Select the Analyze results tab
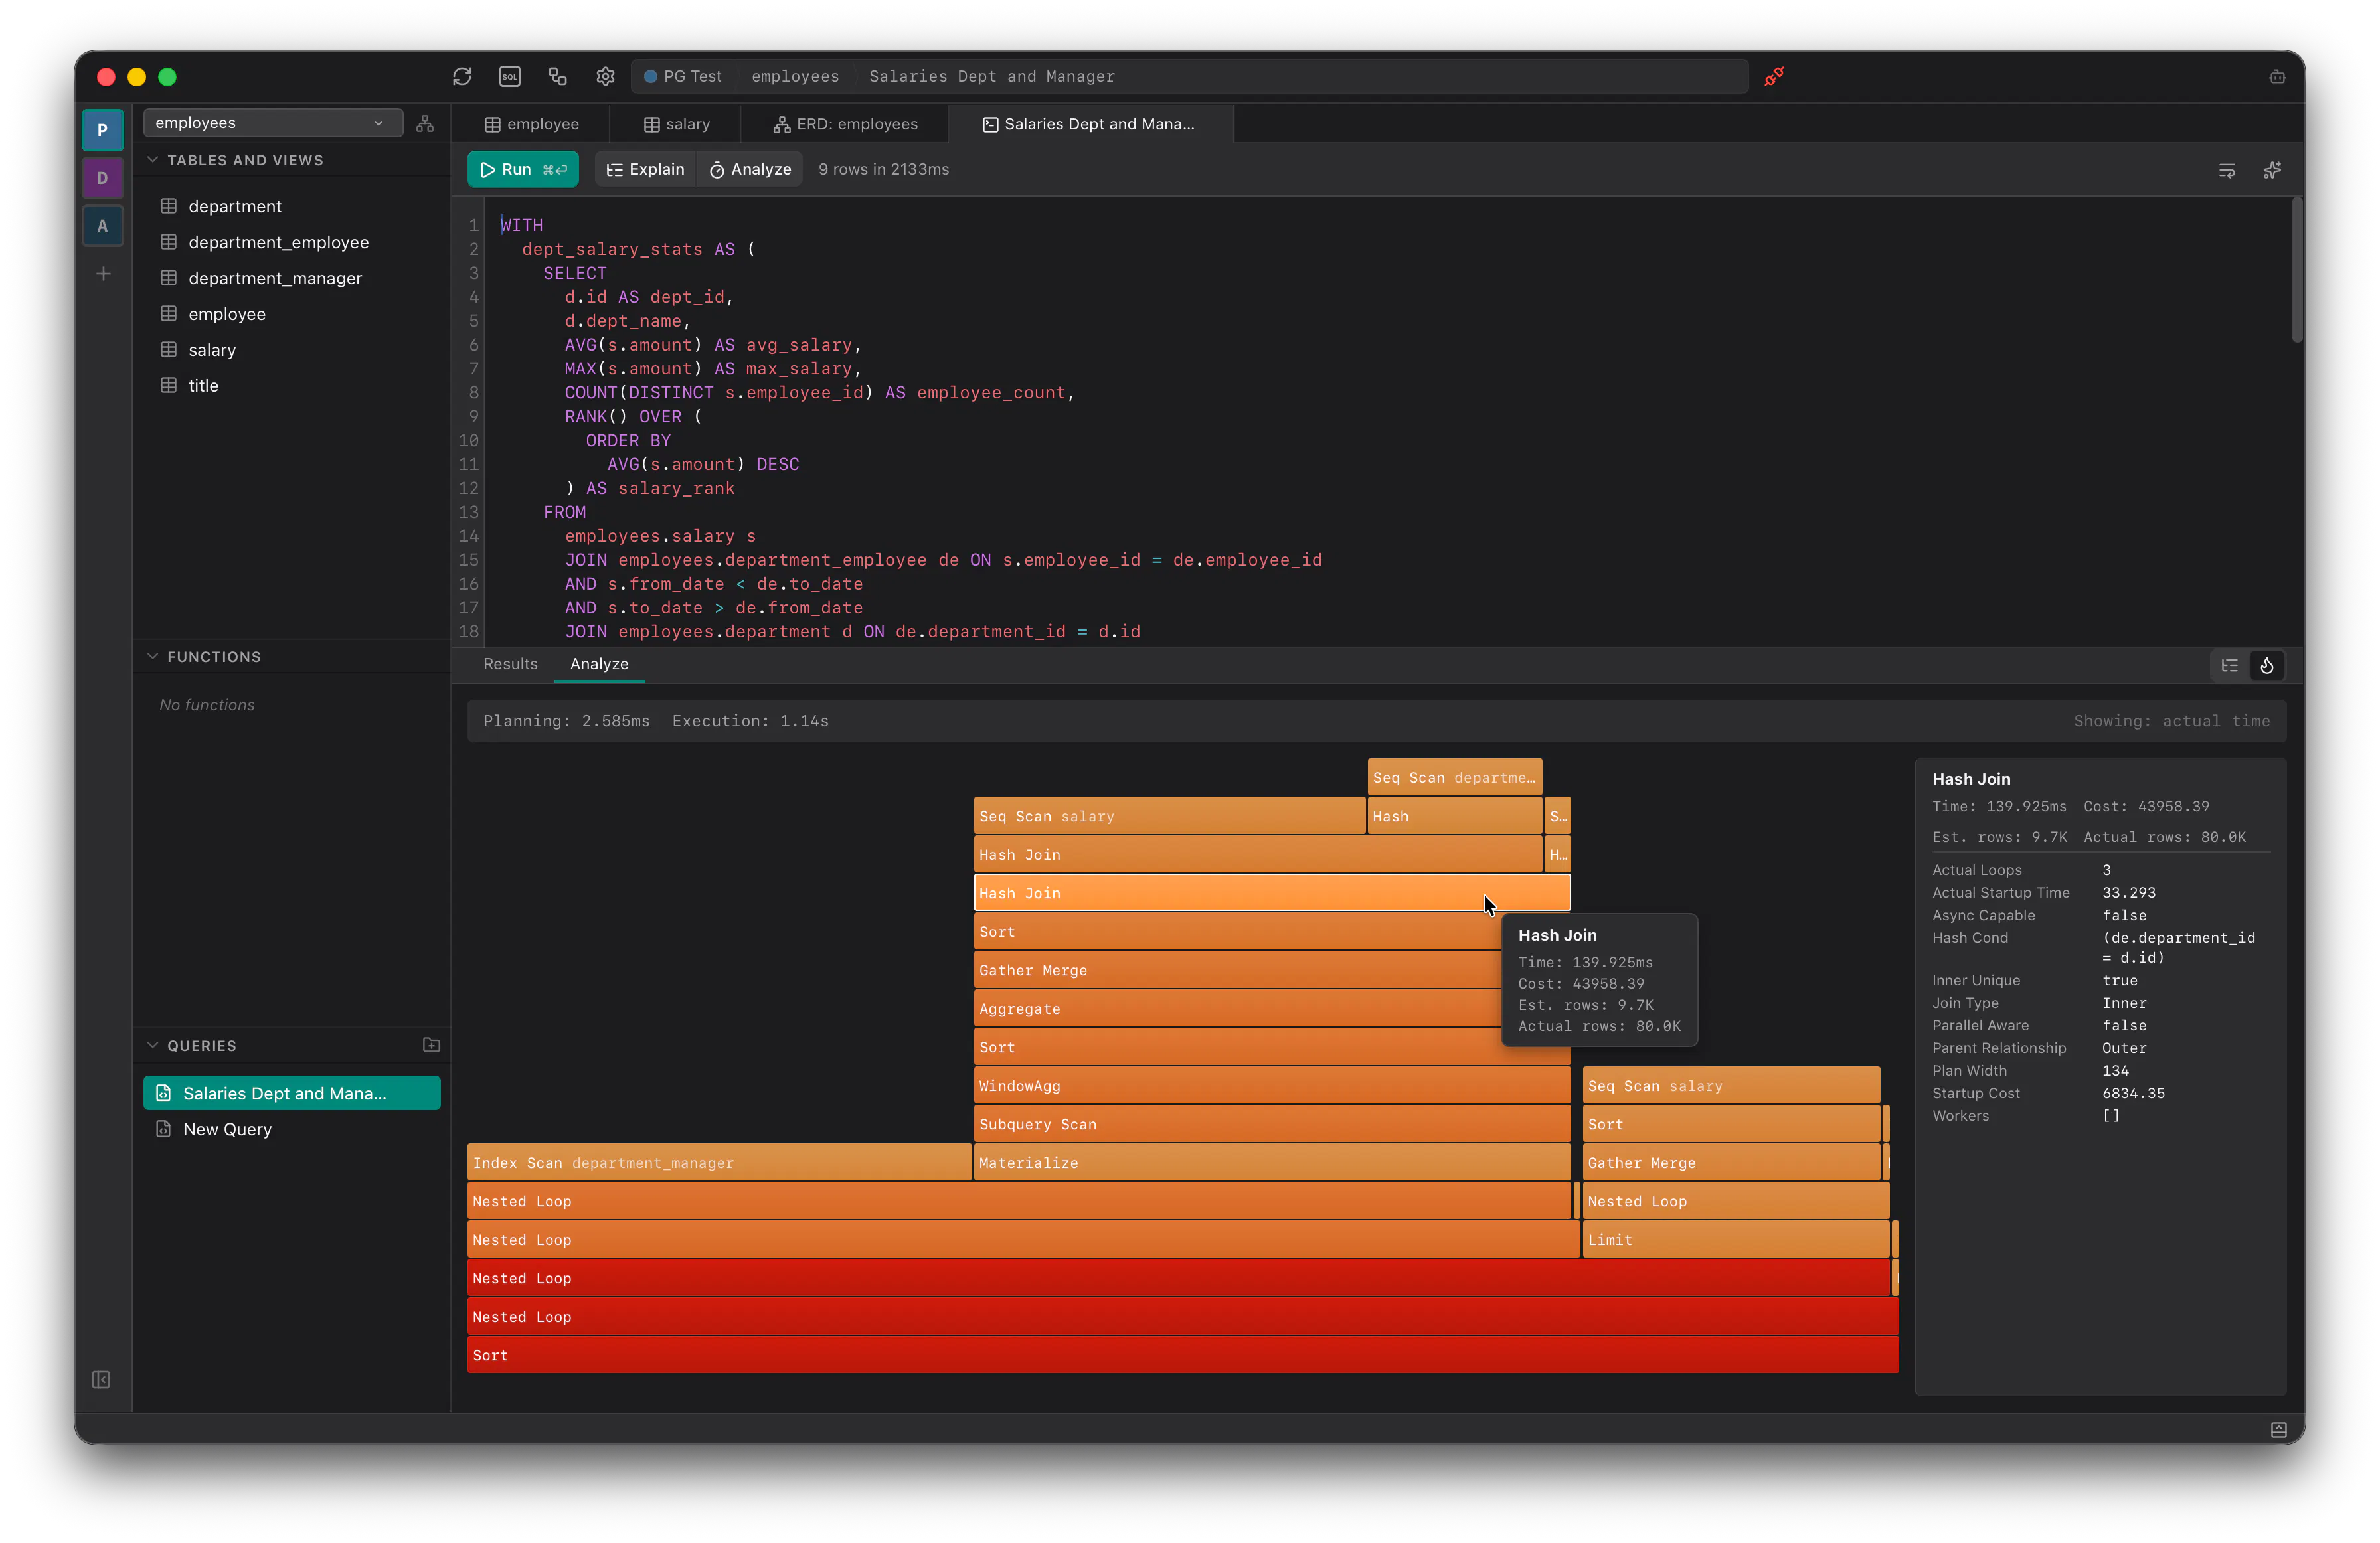The image size is (2380, 1543). [x=599, y=664]
